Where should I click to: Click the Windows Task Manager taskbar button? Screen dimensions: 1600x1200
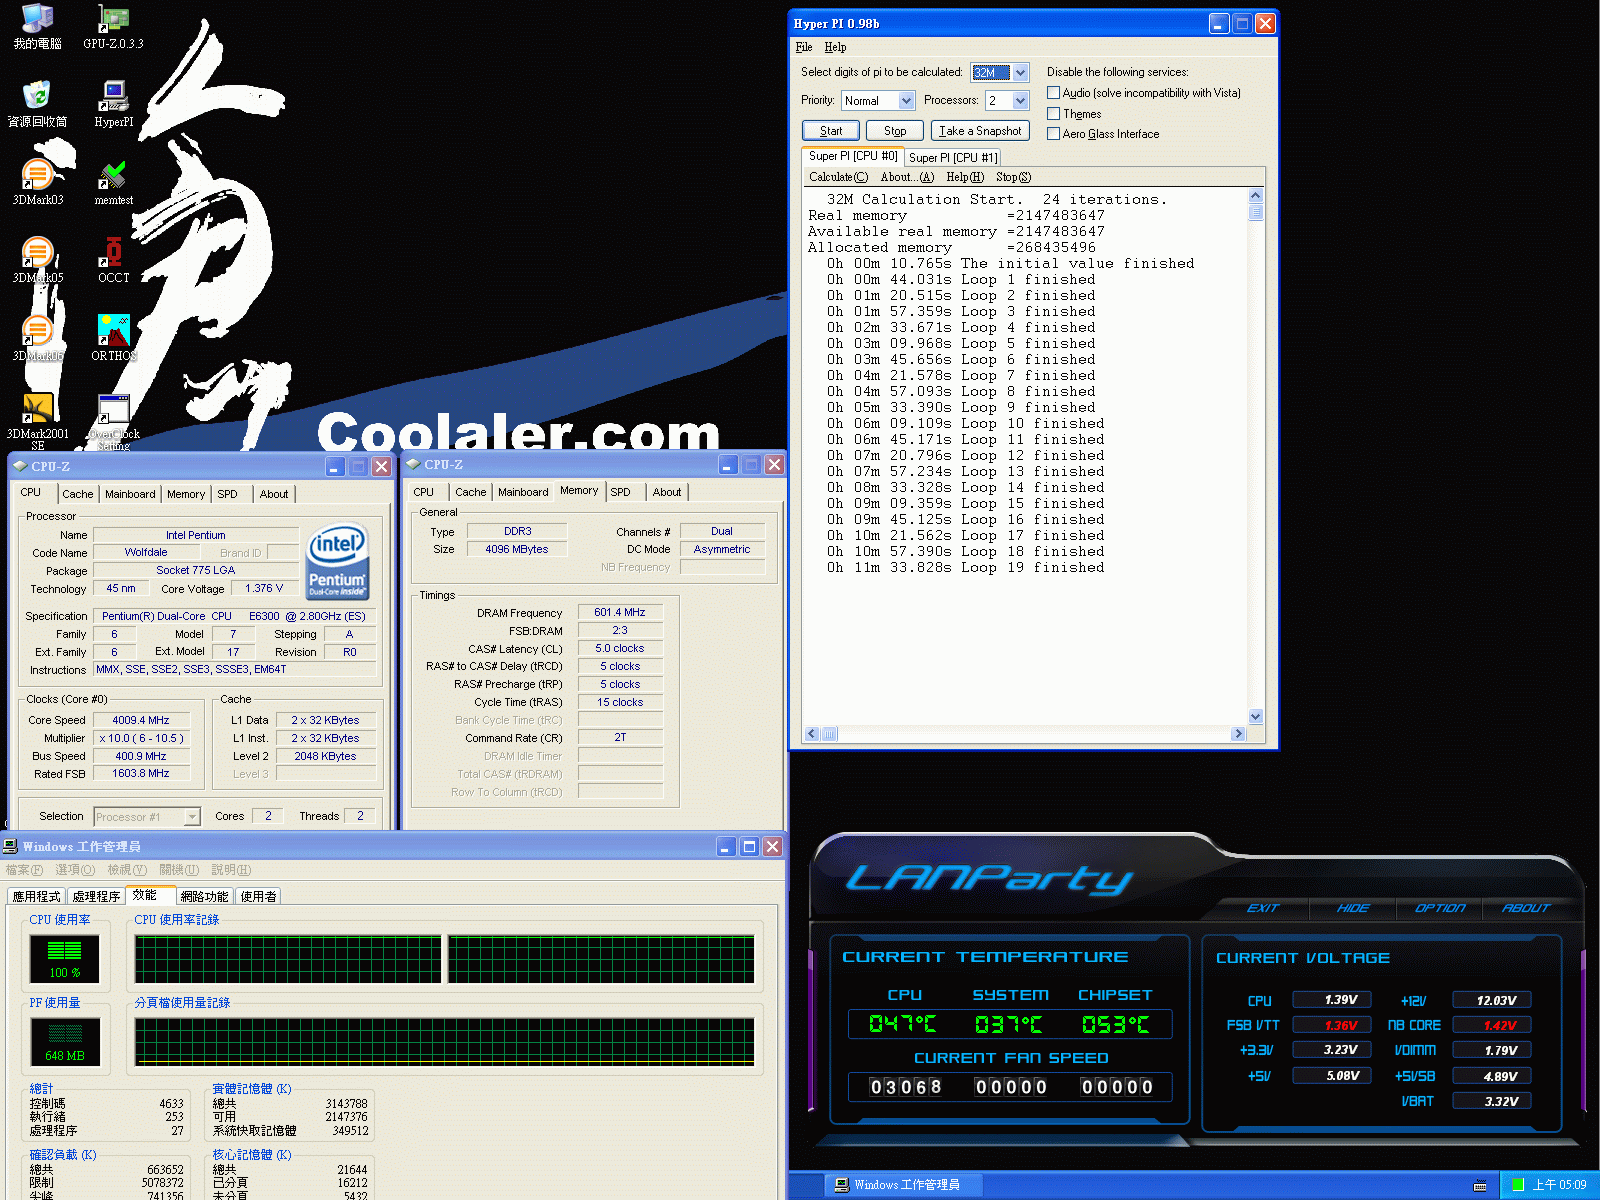click(x=905, y=1185)
